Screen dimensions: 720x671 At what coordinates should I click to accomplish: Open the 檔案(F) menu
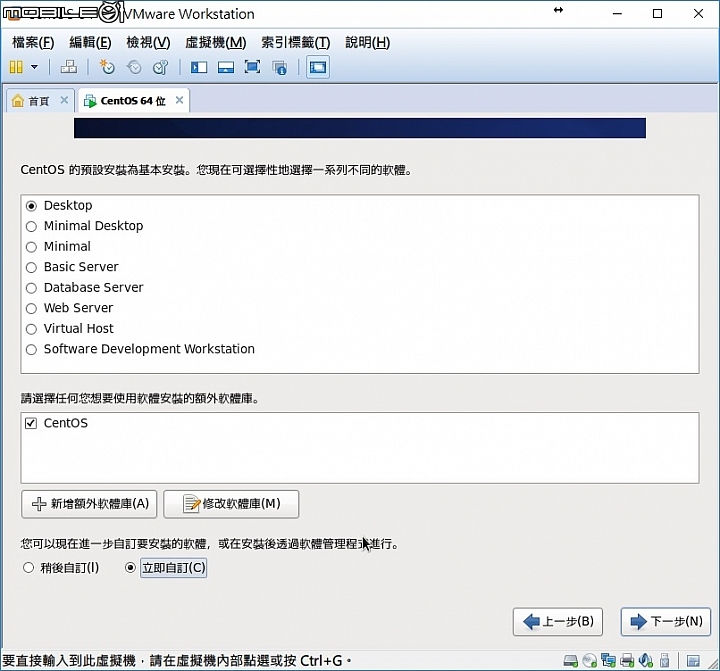33,43
